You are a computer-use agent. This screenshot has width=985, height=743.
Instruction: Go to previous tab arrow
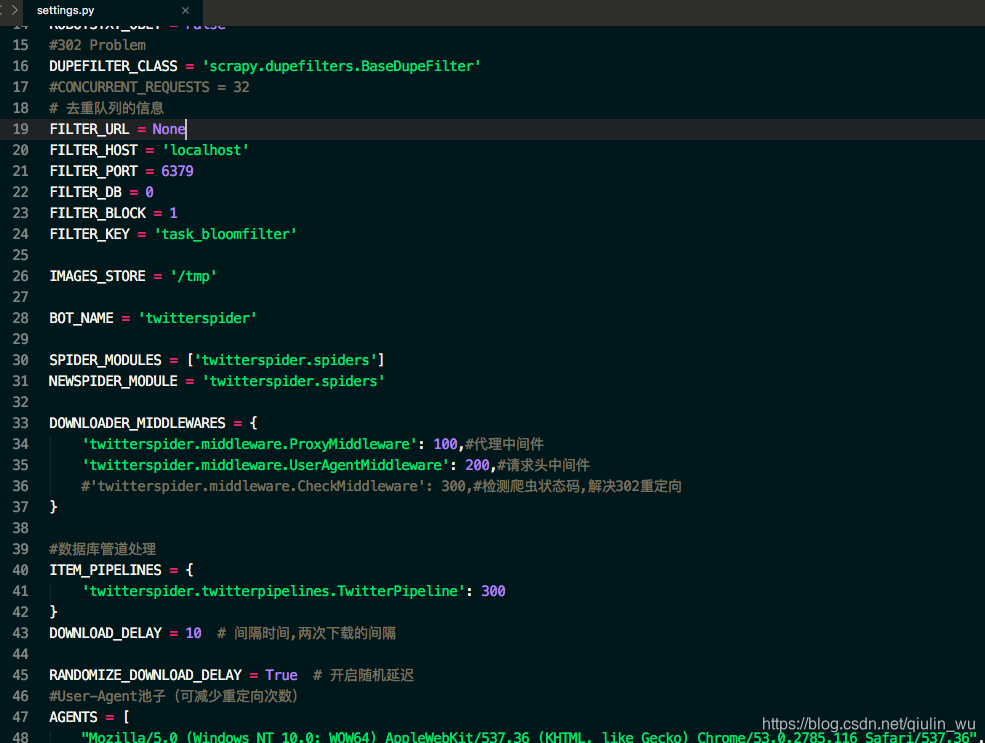tap(2, 10)
